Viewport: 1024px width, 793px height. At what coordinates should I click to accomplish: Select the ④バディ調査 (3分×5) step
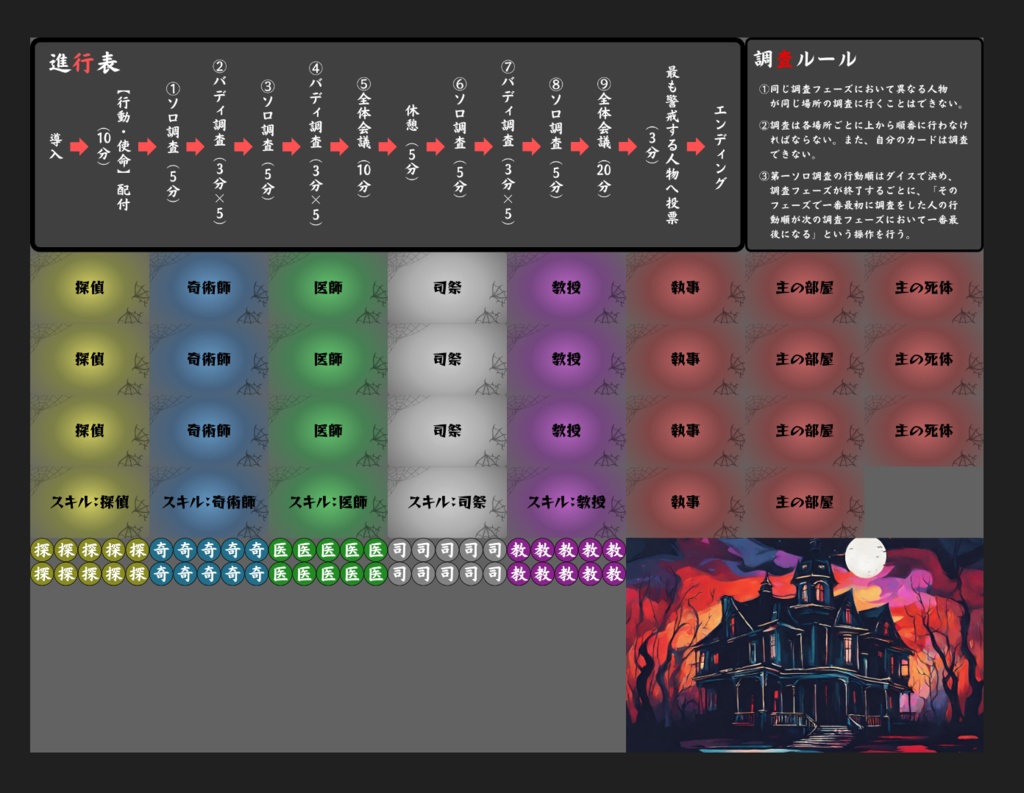[x=315, y=144]
